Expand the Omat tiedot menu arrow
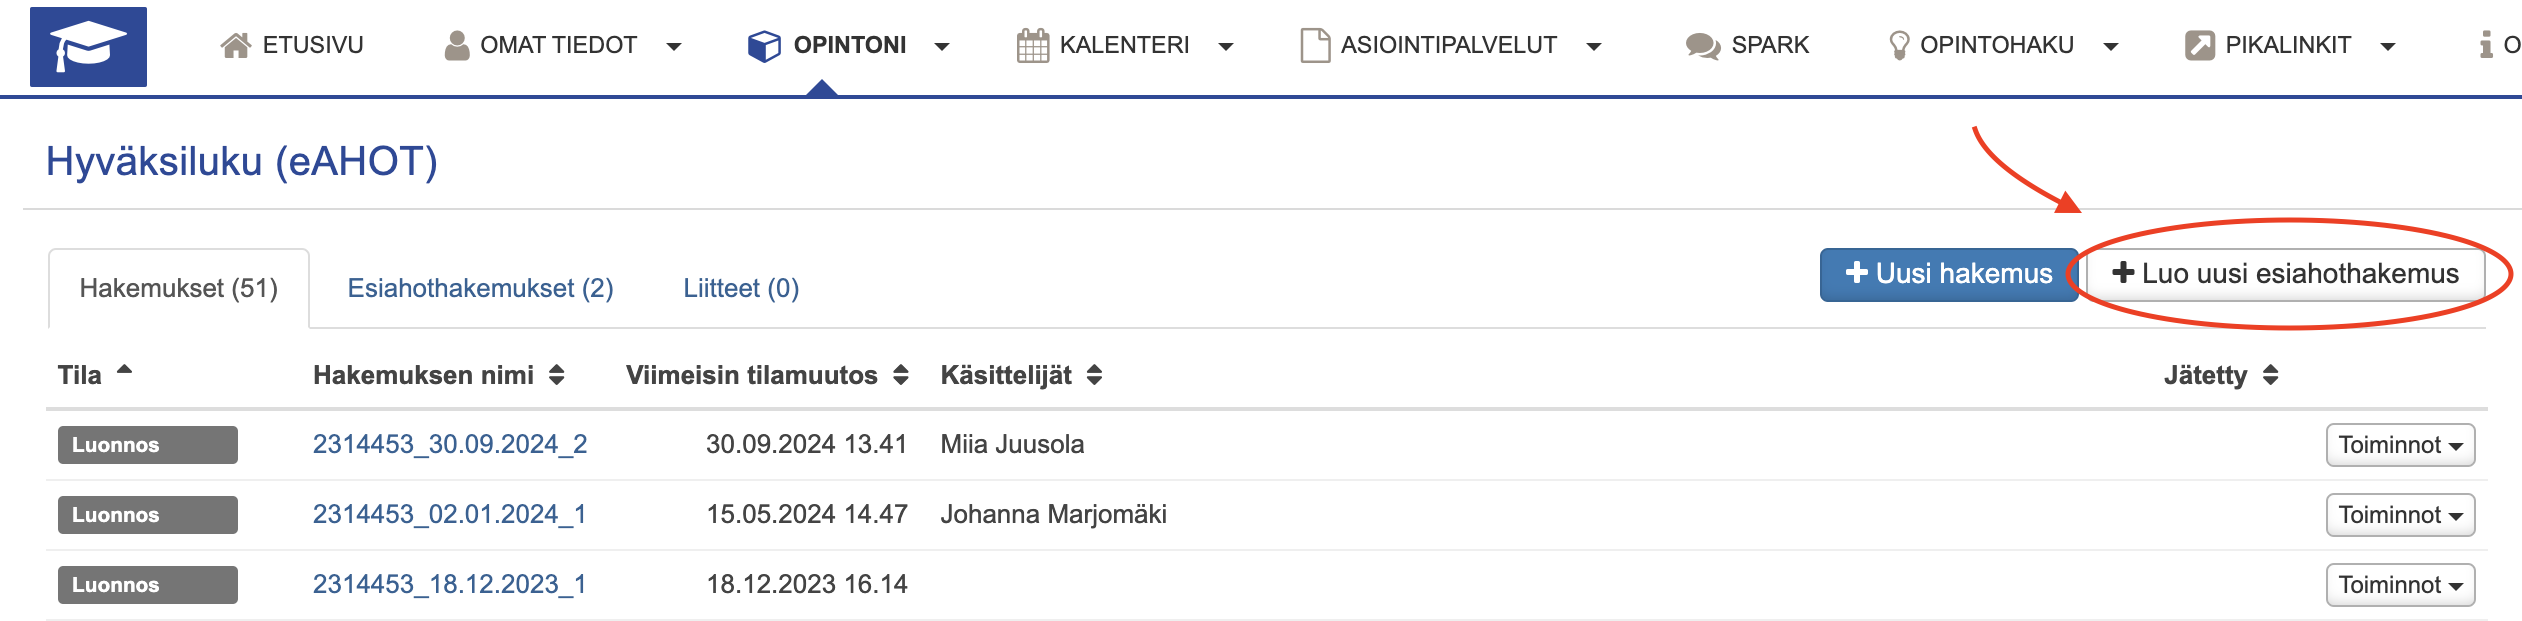Screen dimensions: 2522x621 [x=674, y=46]
